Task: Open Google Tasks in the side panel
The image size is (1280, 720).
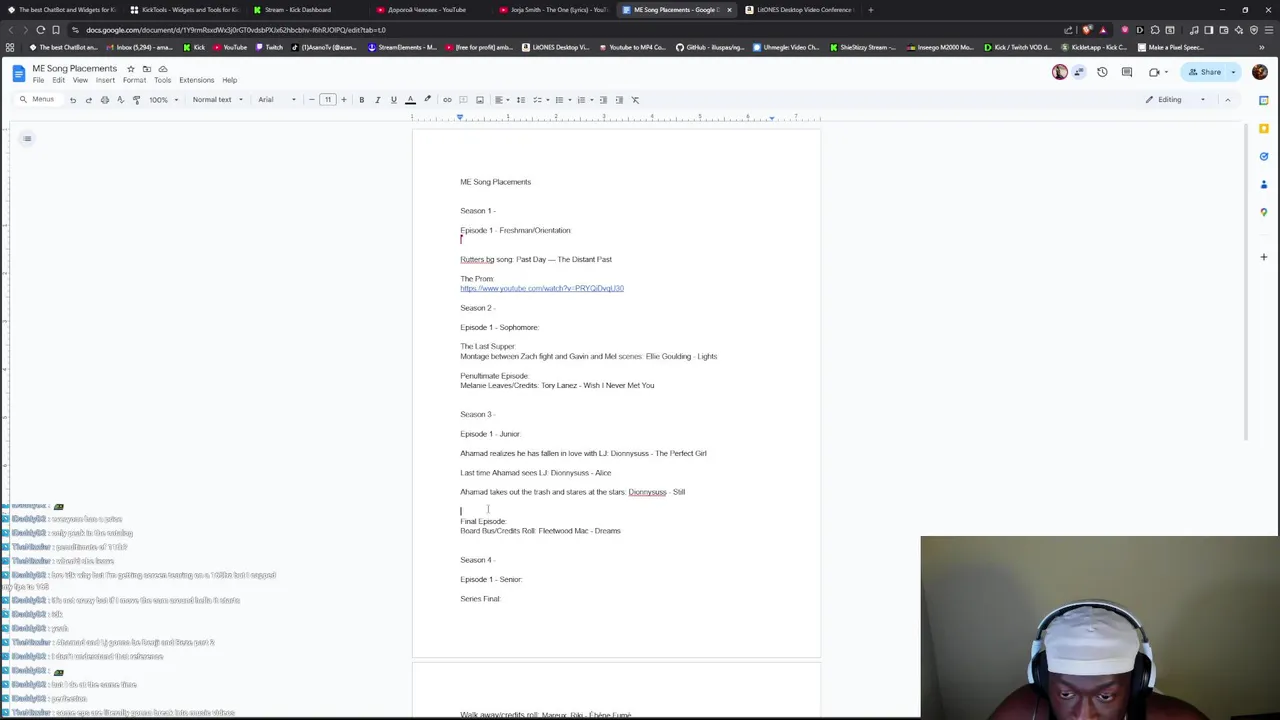Action: coord(1264,156)
